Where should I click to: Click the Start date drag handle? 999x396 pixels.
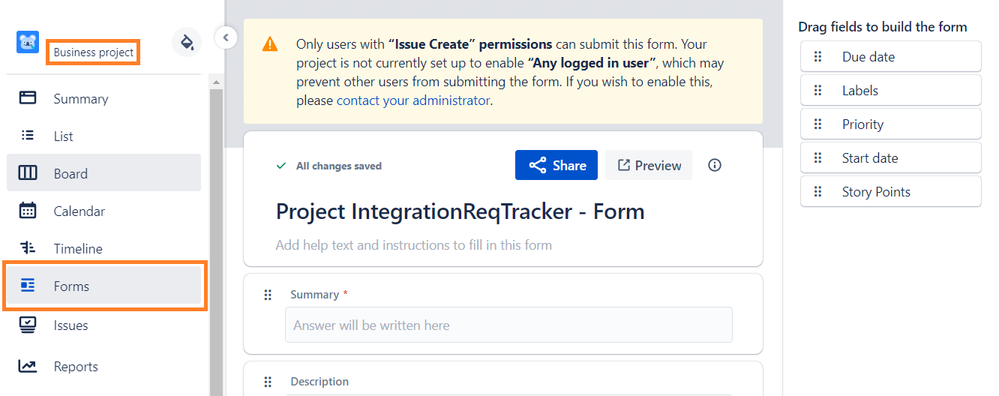818,158
